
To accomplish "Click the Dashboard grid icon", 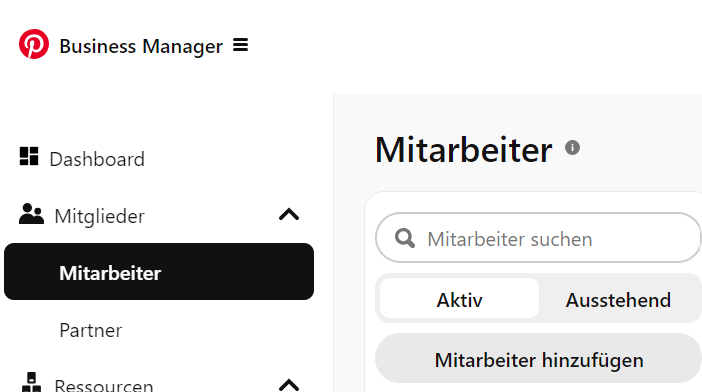I will tap(29, 156).
